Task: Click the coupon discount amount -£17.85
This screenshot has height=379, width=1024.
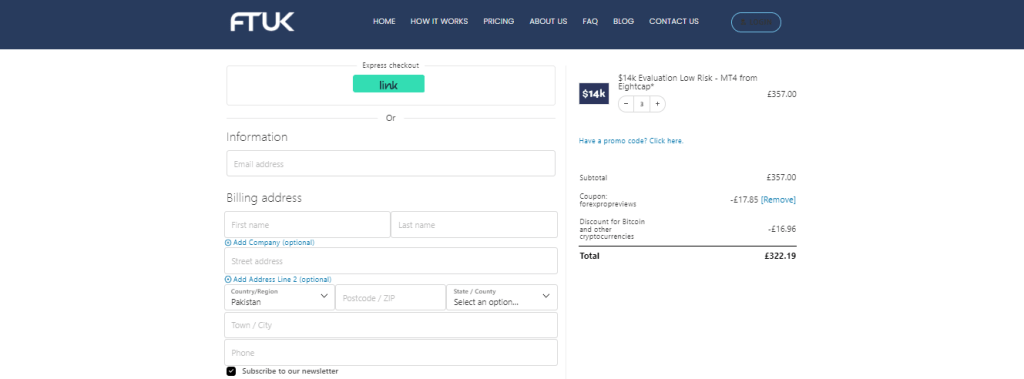Action: [744, 199]
